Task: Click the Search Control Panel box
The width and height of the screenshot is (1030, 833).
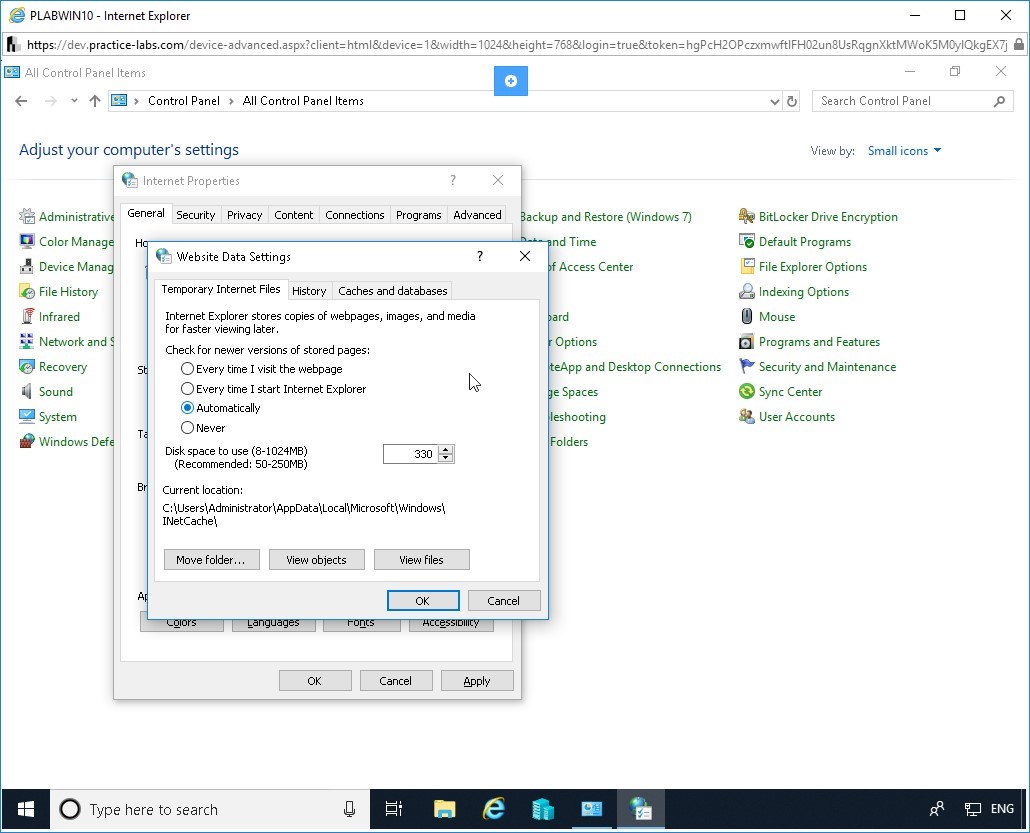Action: [x=912, y=101]
